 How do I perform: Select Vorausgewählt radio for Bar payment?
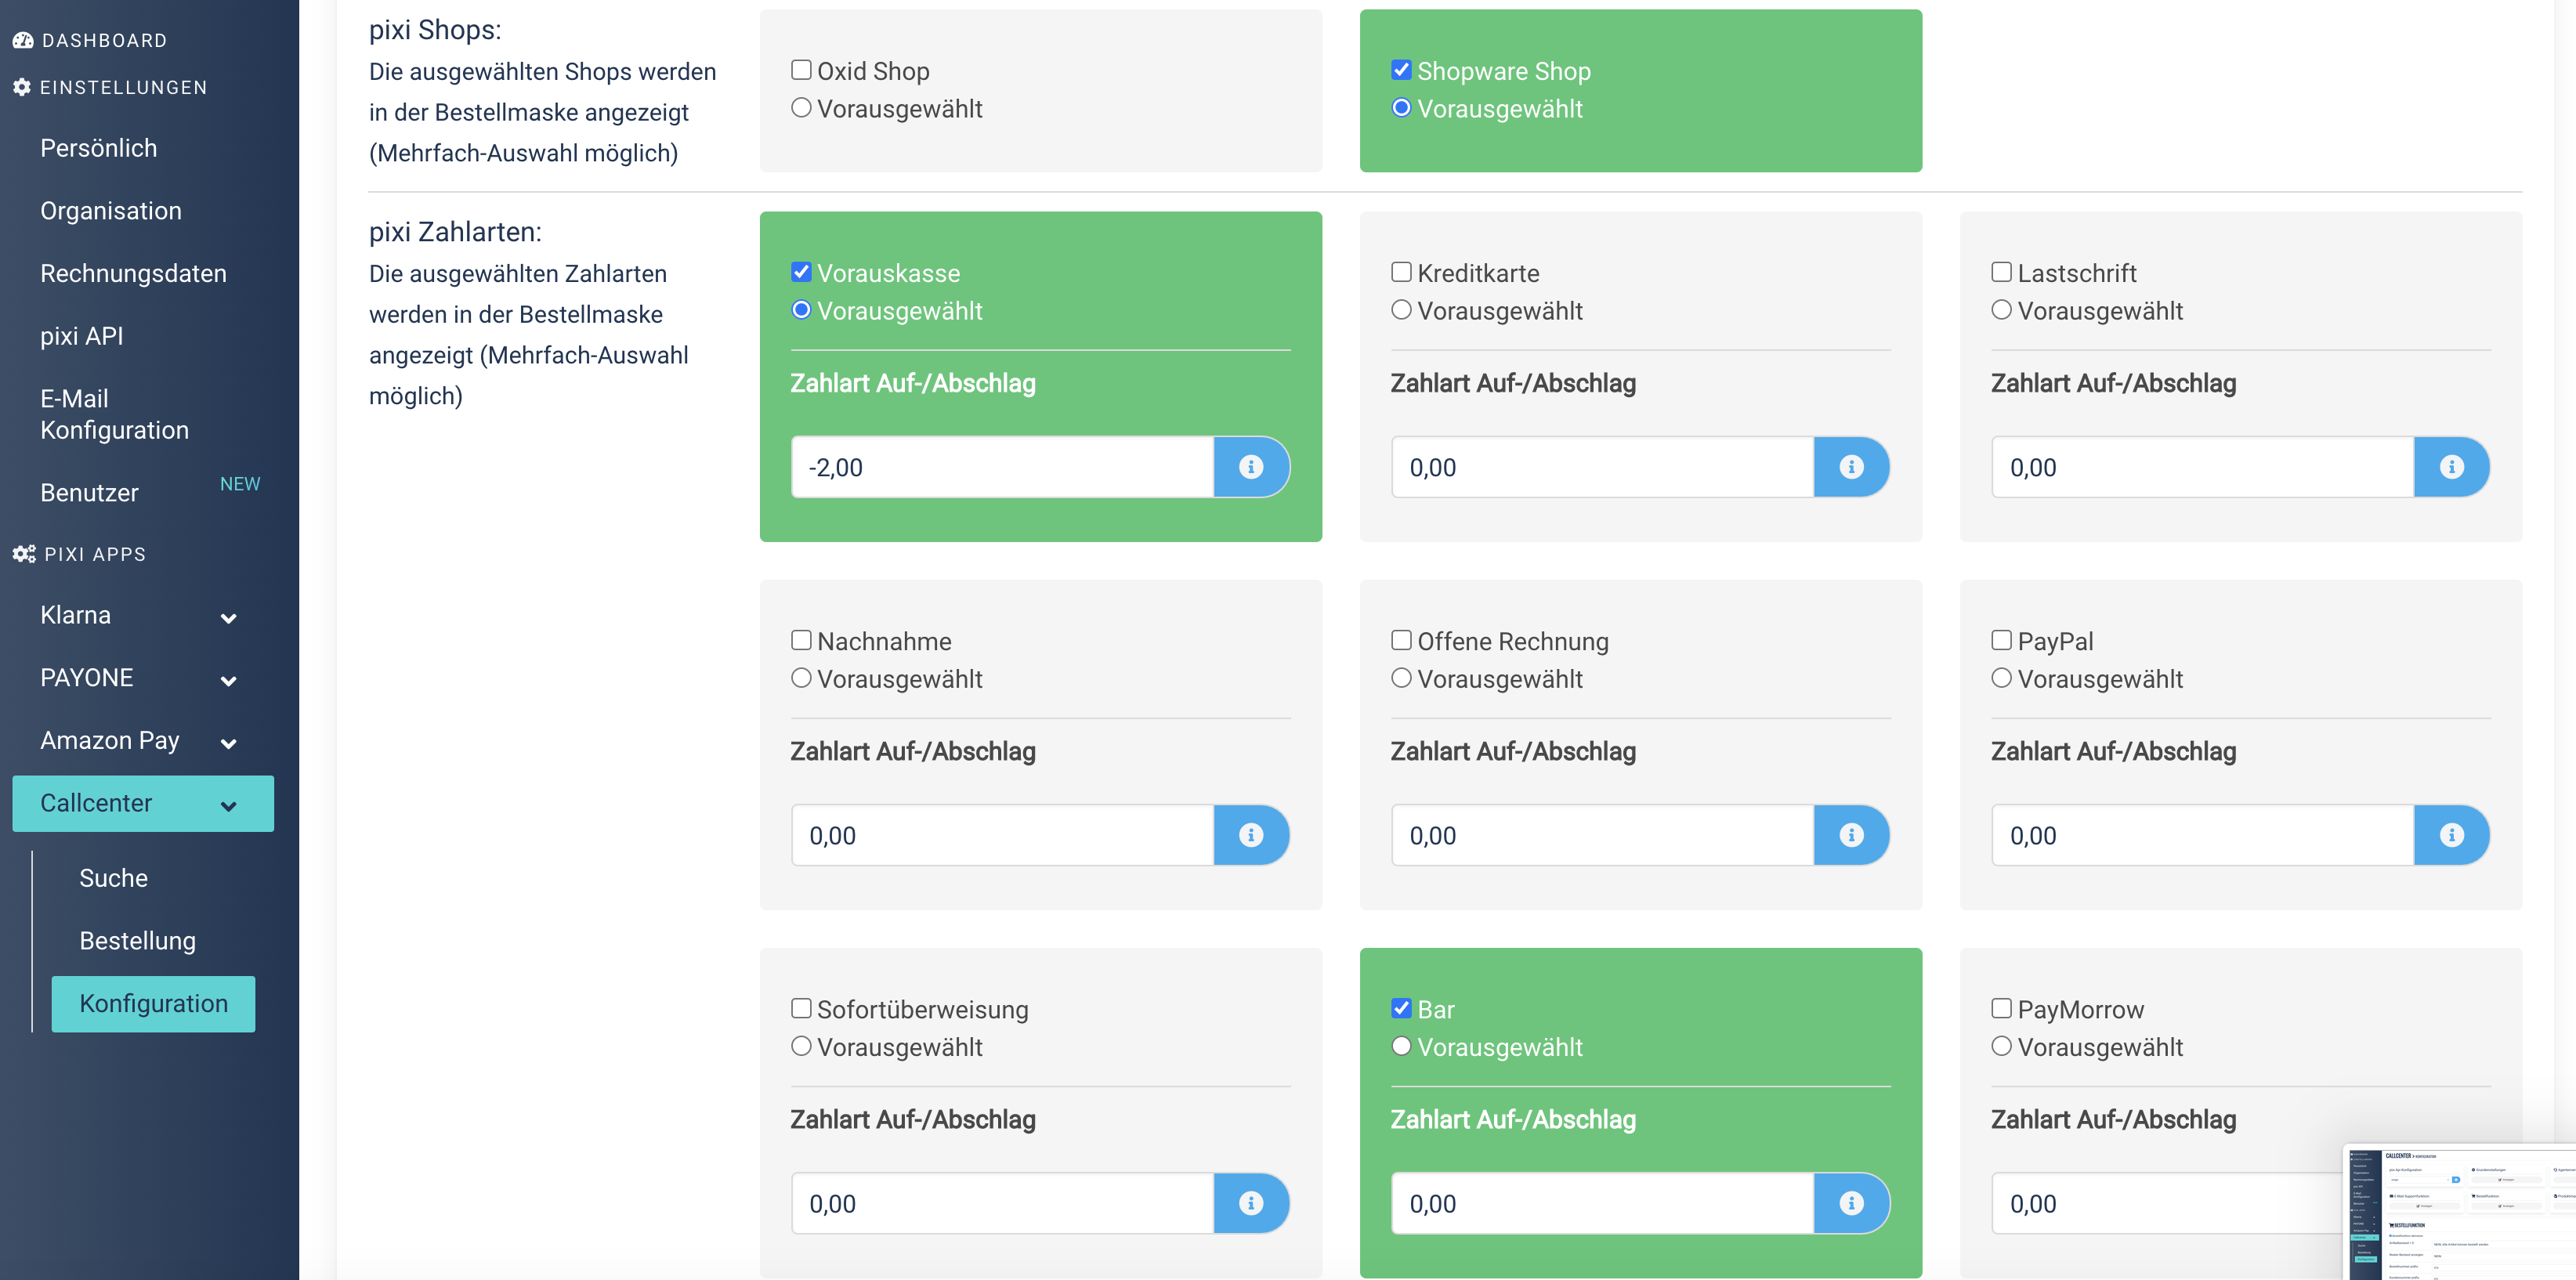coord(1401,1046)
